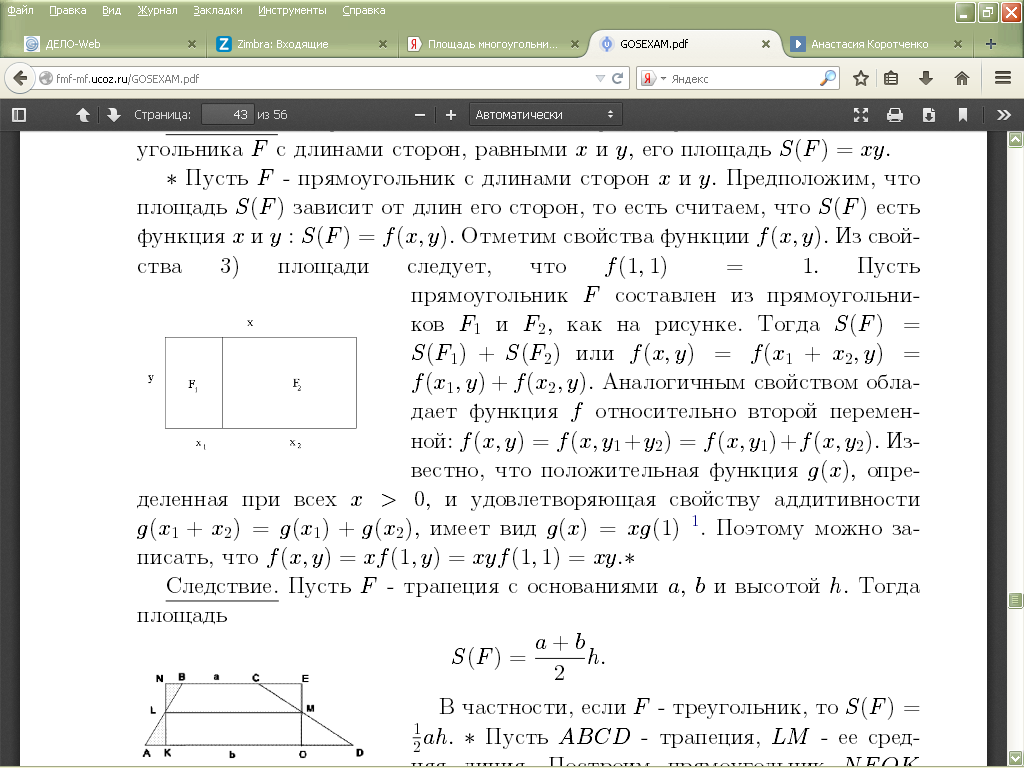1024x768 pixels.
Task: Click the text 'из 56' page count
Action: (272, 115)
